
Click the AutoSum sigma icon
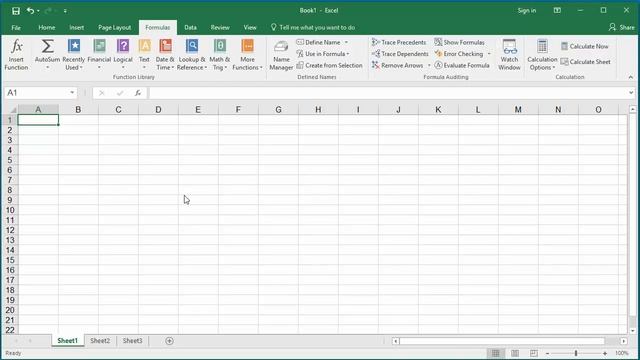[47, 46]
